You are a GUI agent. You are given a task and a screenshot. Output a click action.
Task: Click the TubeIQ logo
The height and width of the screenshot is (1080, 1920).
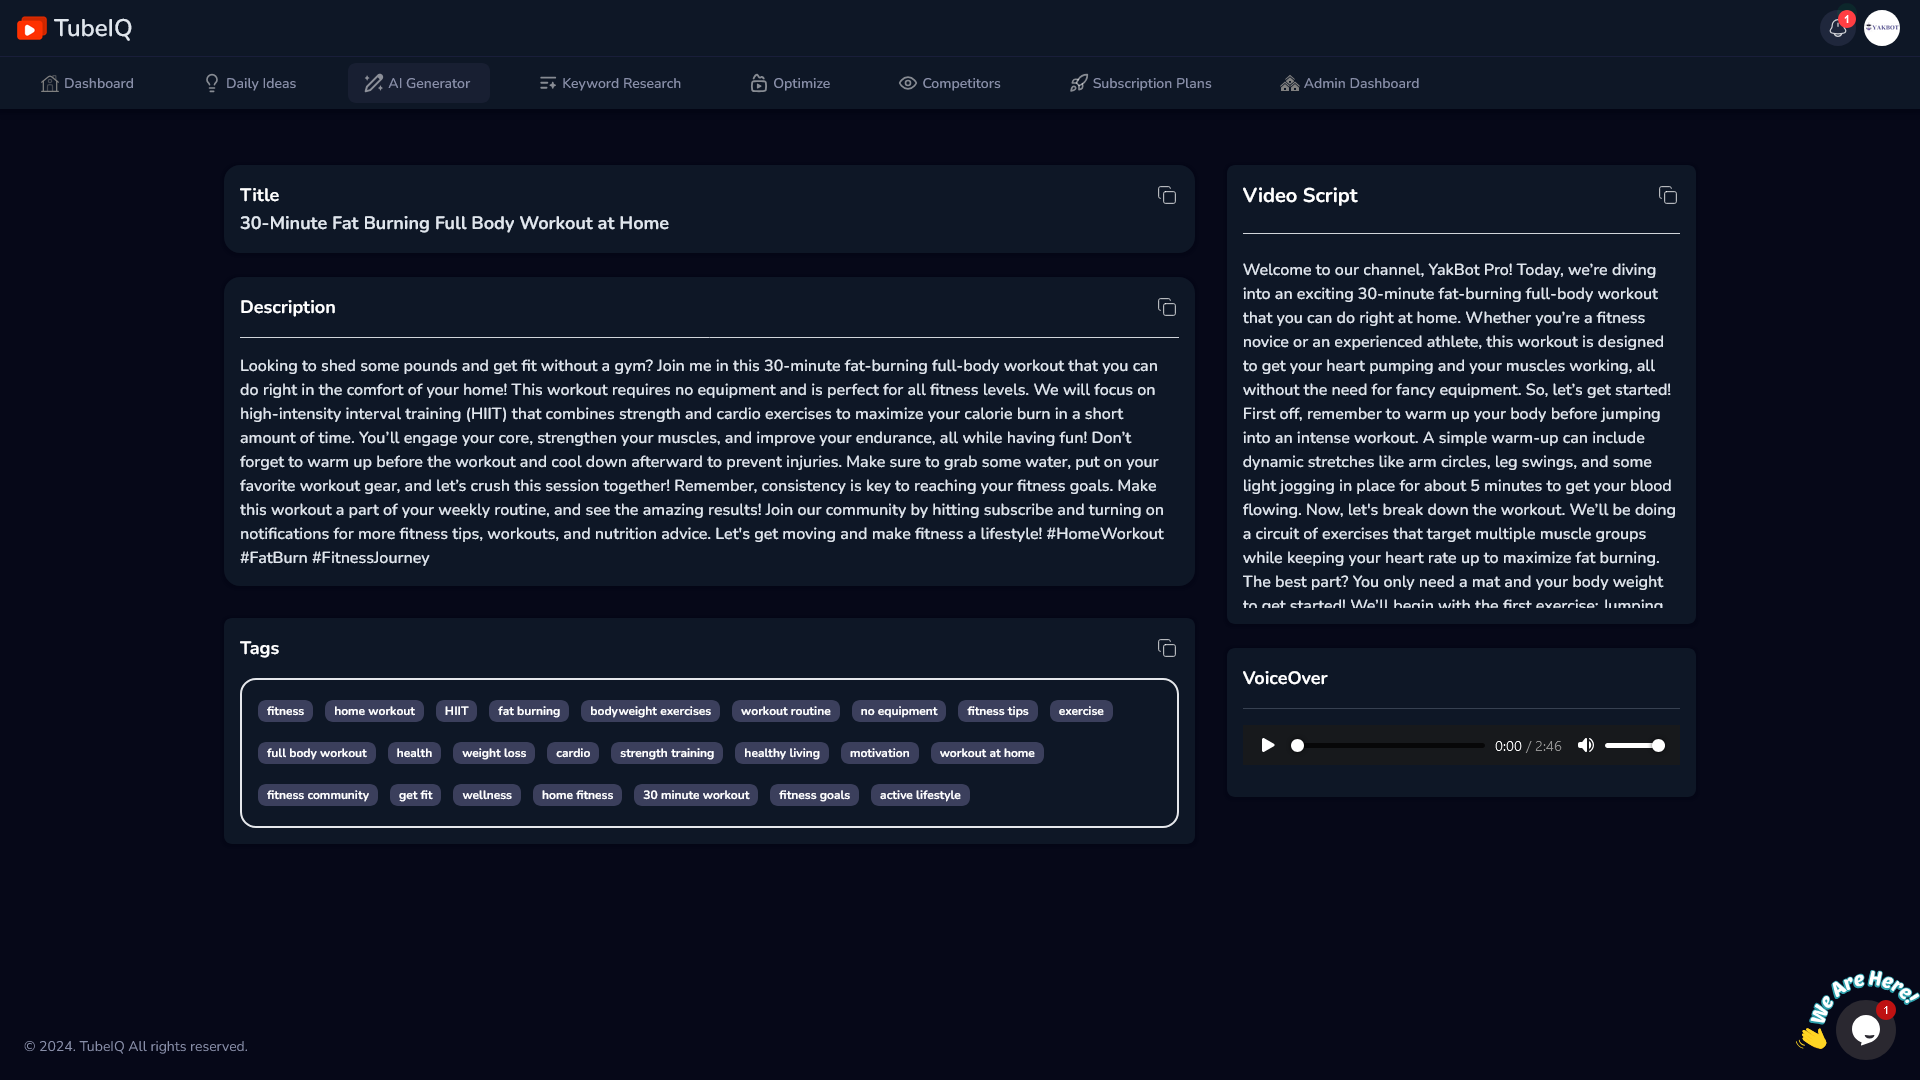coord(74,28)
